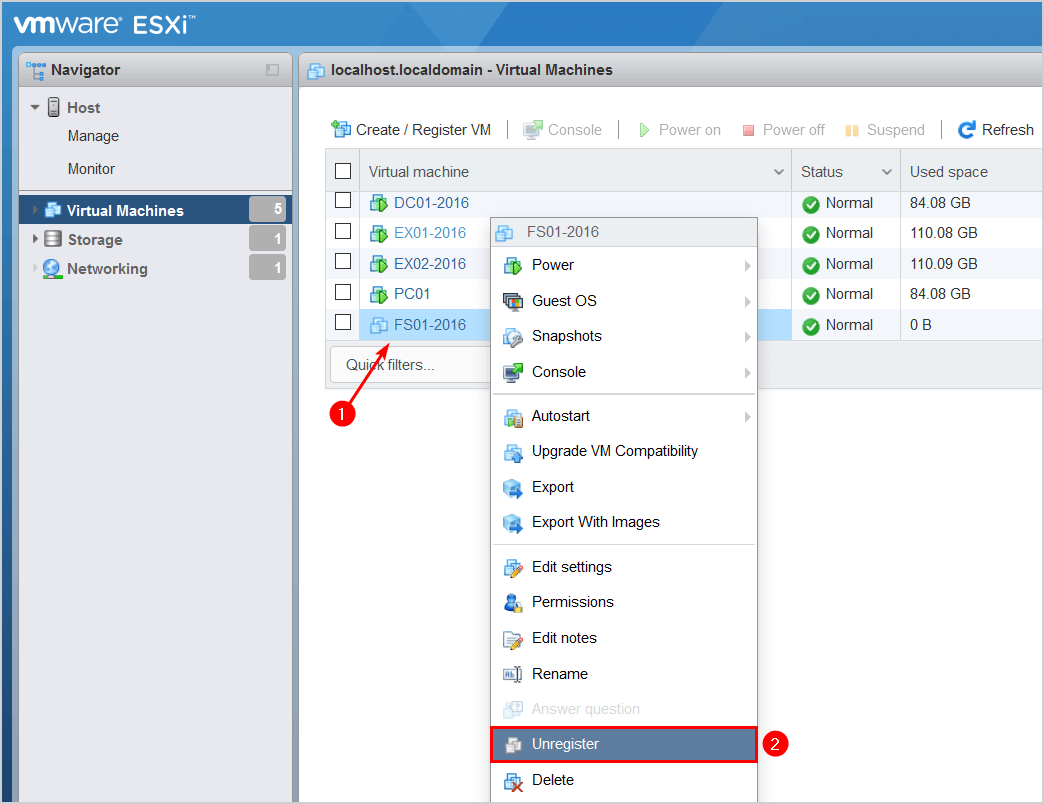The height and width of the screenshot is (804, 1044).
Task: Open the EX02-2016 virtual machine link
Action: pyautogui.click(x=430, y=264)
